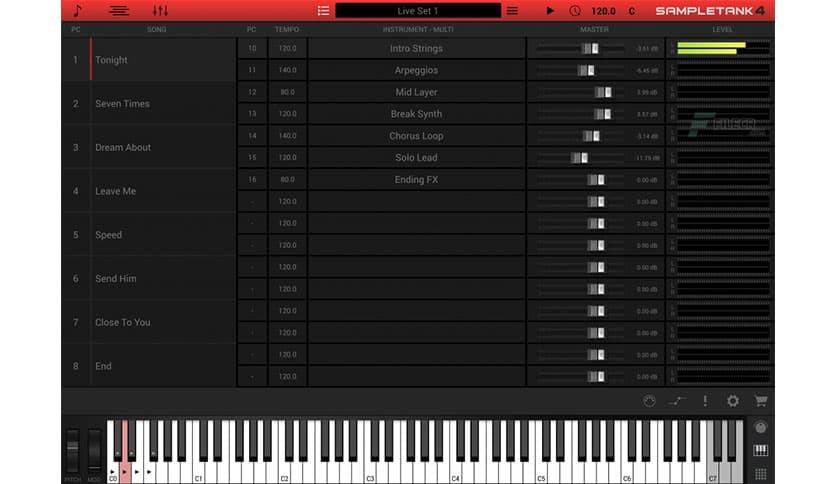
Task: Open the hamburger menu beside Live Set 1
Action: pyautogui.click(x=512, y=11)
